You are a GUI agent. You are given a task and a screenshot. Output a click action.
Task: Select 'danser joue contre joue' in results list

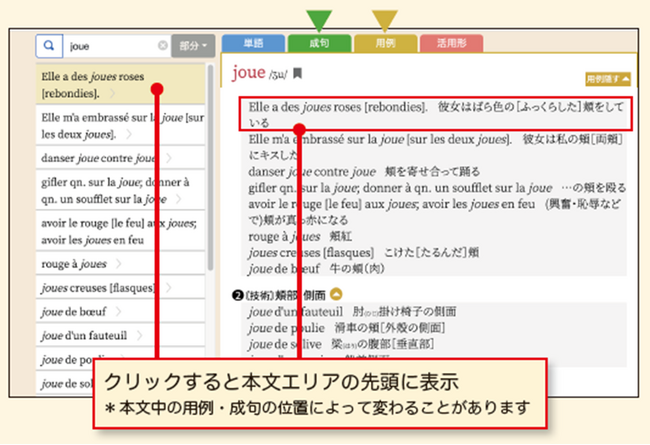(97, 157)
